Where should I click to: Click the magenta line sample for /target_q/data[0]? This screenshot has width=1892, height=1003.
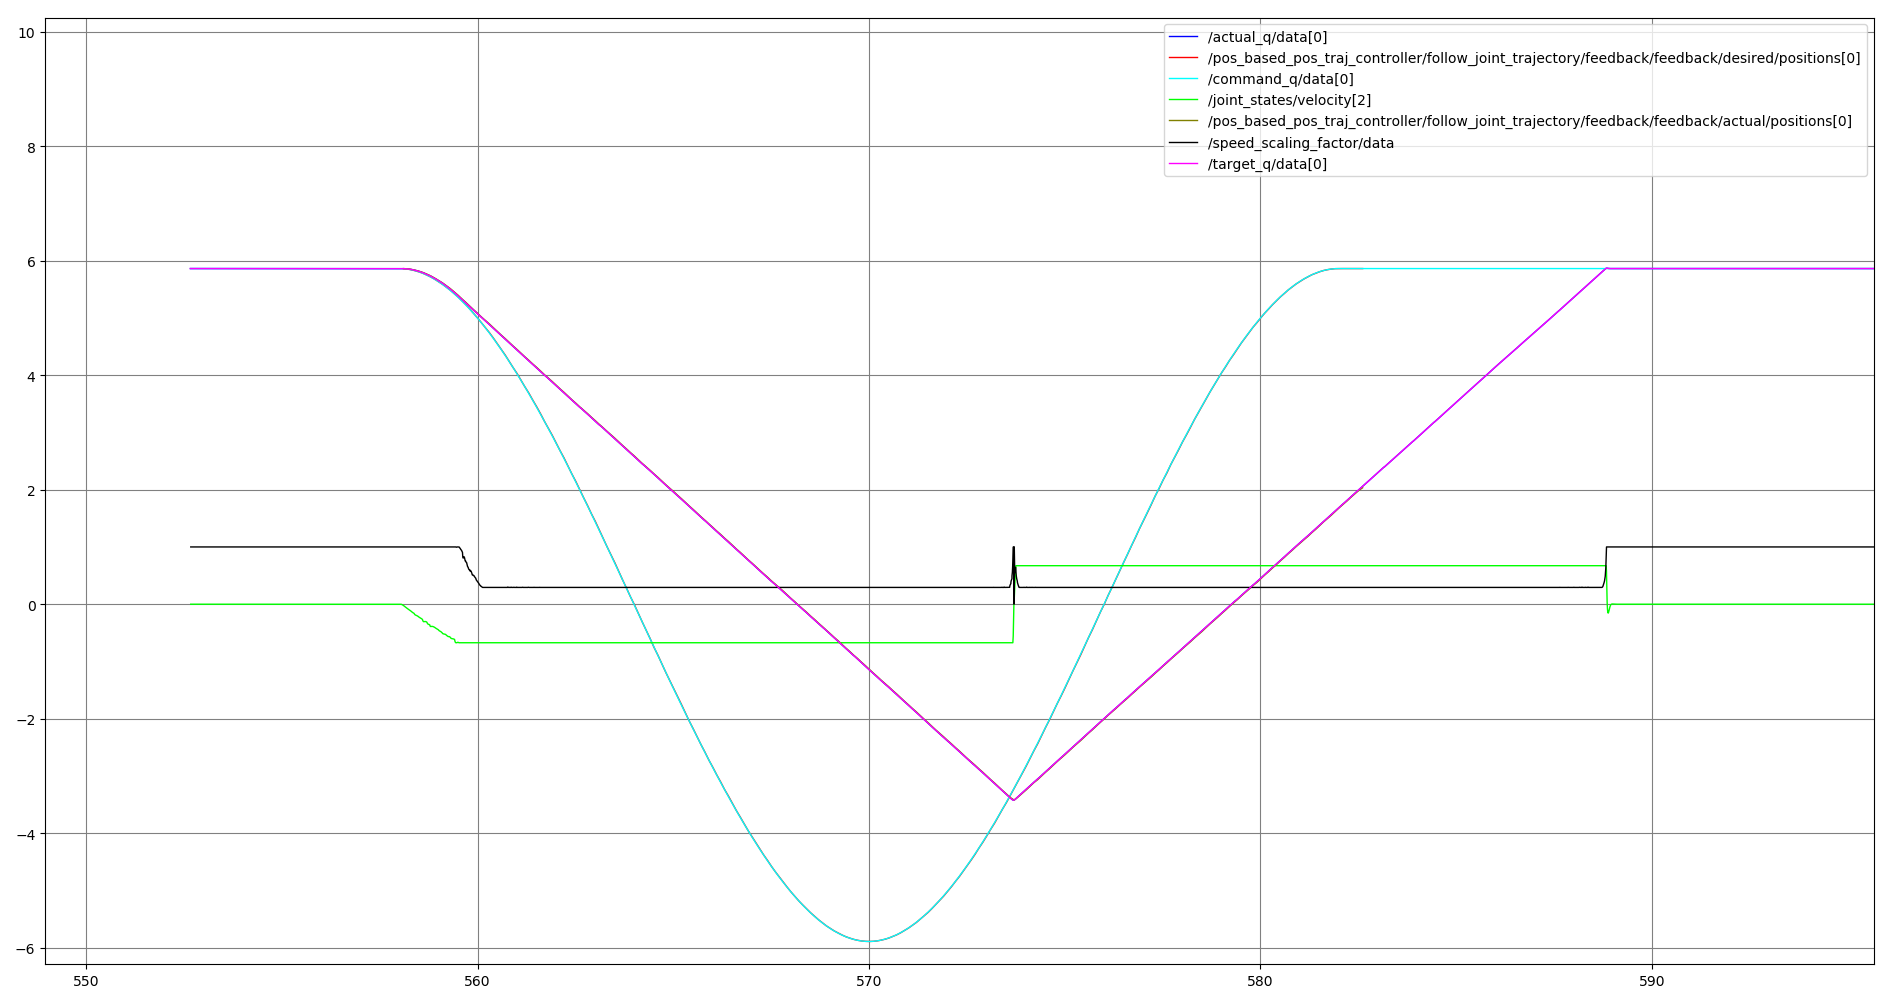tap(1186, 163)
